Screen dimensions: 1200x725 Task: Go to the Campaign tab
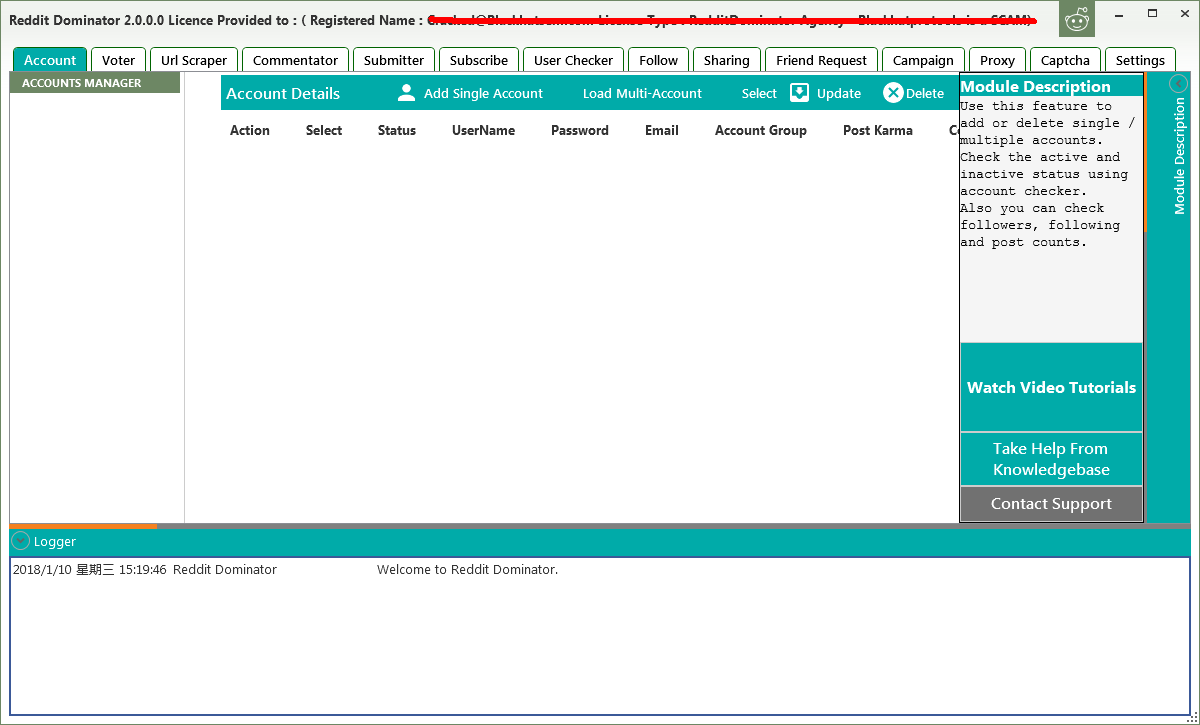(x=924, y=60)
